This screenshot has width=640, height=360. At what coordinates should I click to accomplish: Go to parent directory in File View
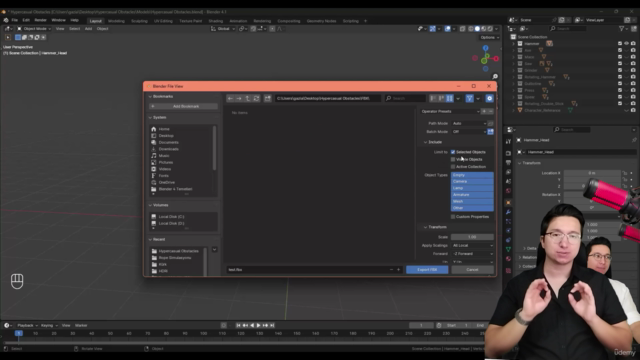247,98
